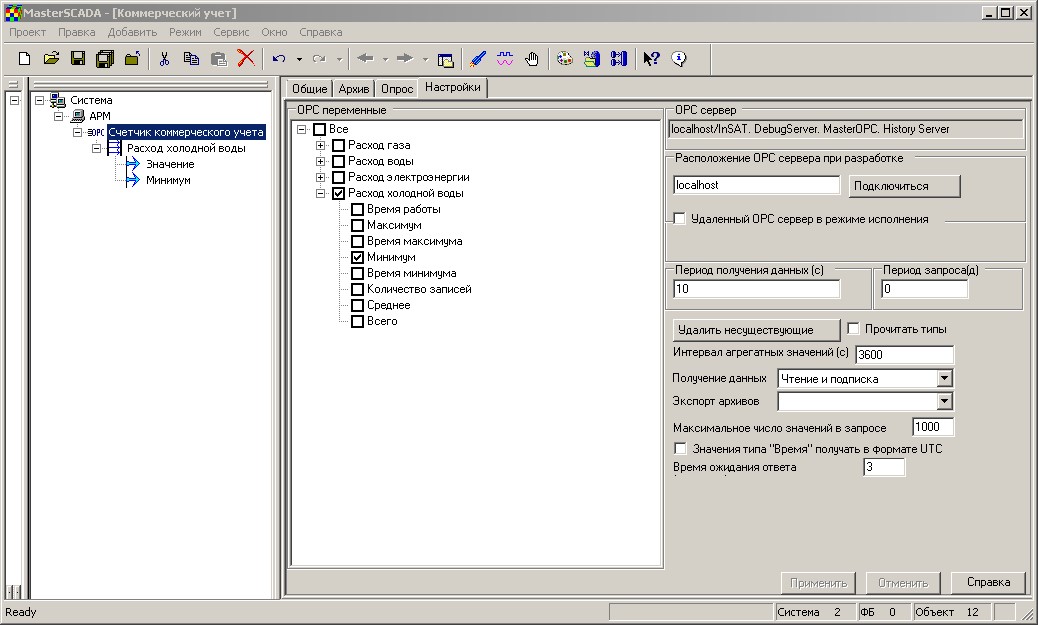Switch to the Опрос tab
The width and height of the screenshot is (1038, 625).
(397, 89)
